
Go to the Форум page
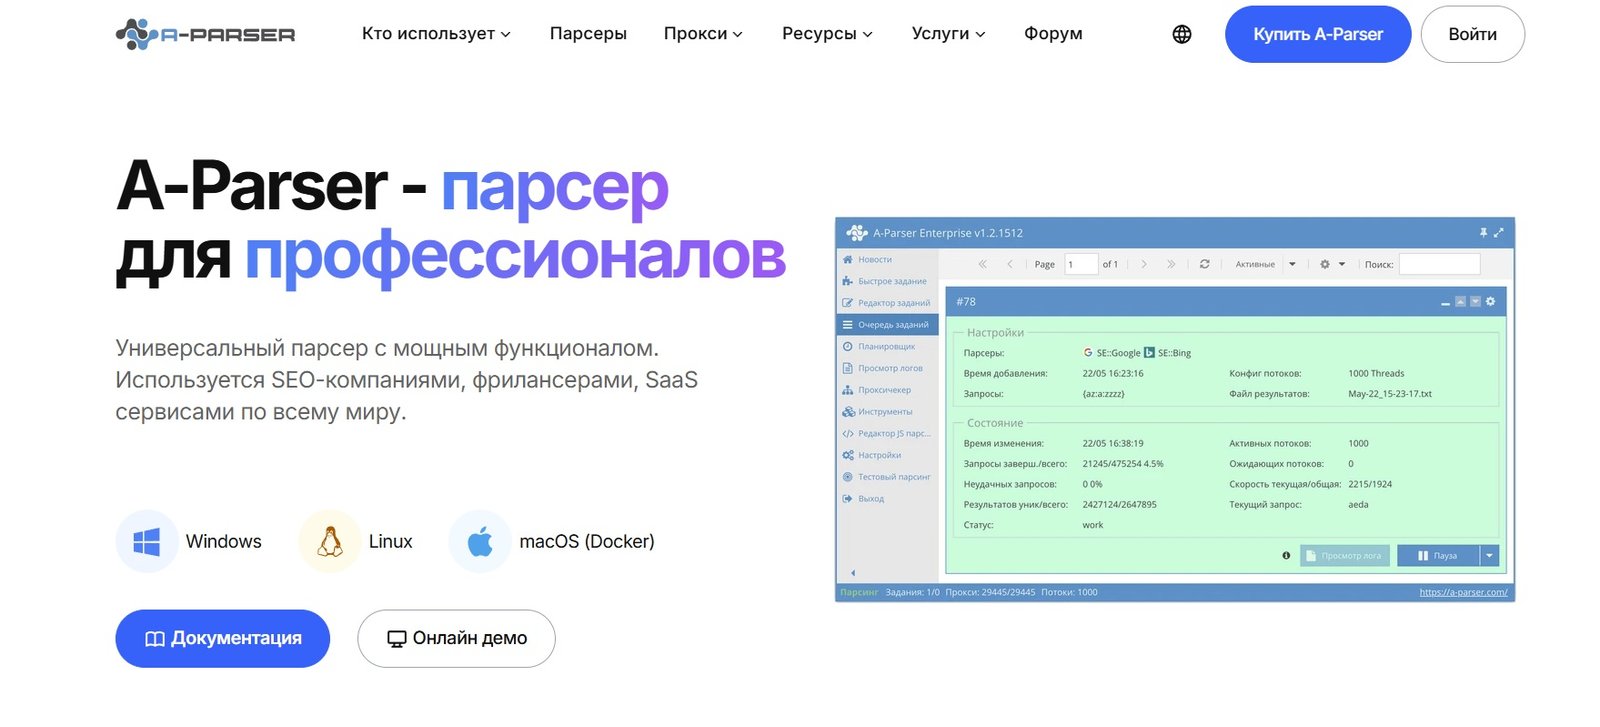point(1053,34)
